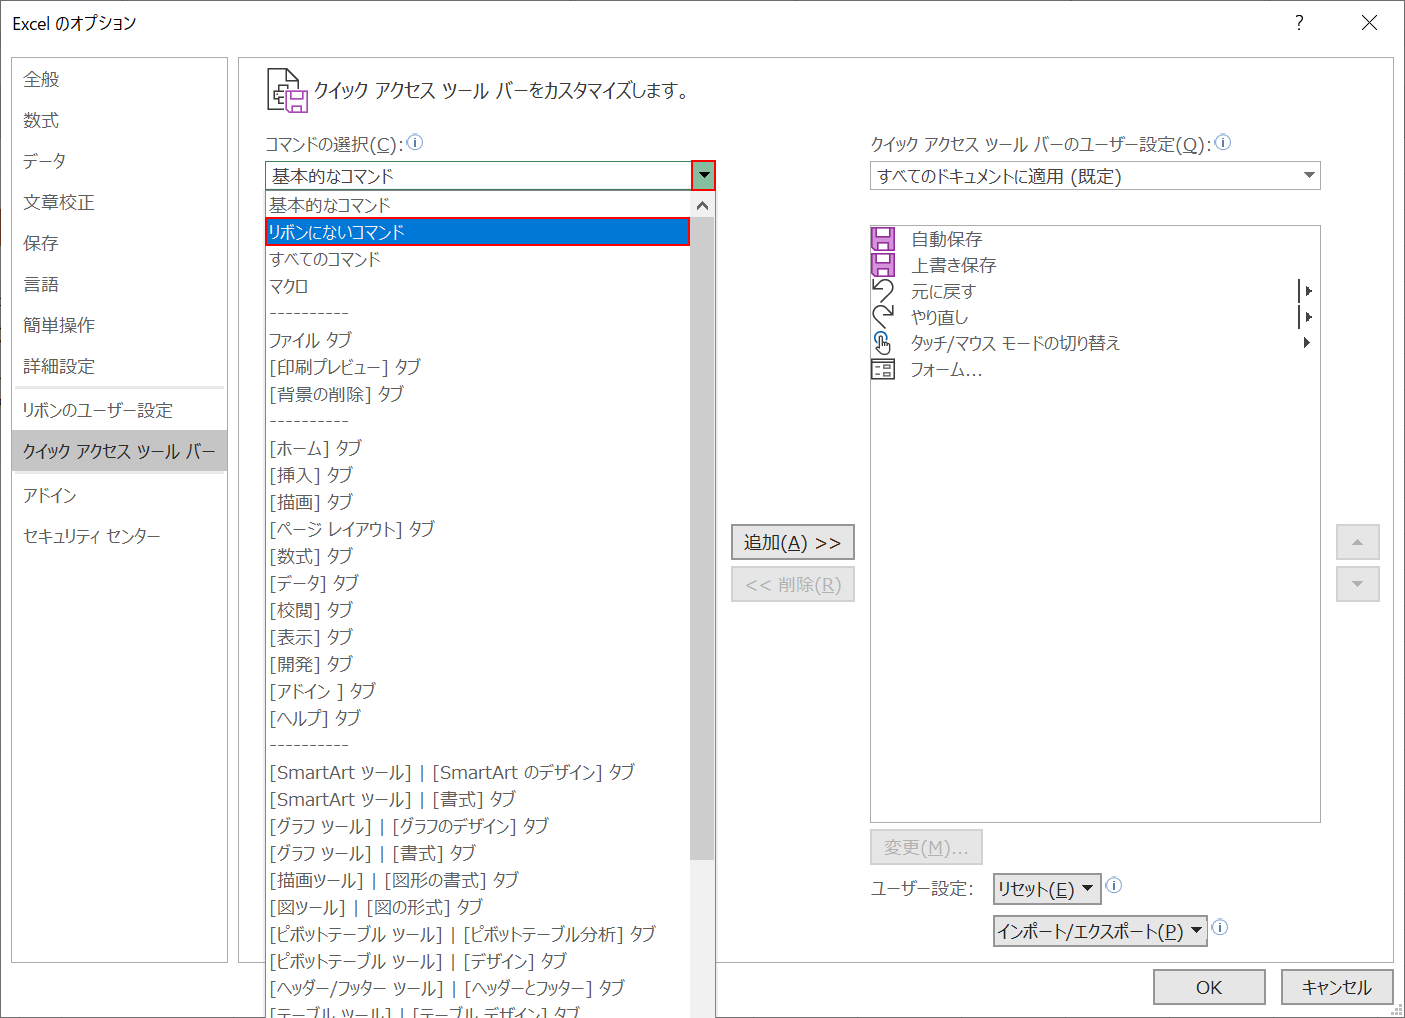Screen dimensions: 1405x1018
Task: Dismiss the dialog with キャンセル
Action: pos(1337,987)
